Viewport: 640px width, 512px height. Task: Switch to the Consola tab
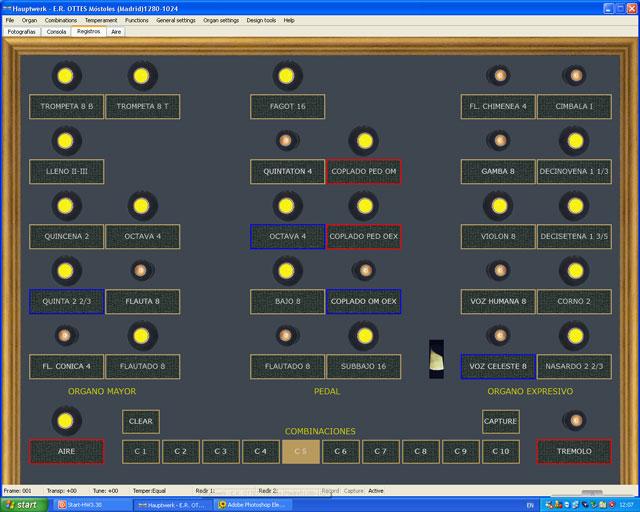(56, 32)
